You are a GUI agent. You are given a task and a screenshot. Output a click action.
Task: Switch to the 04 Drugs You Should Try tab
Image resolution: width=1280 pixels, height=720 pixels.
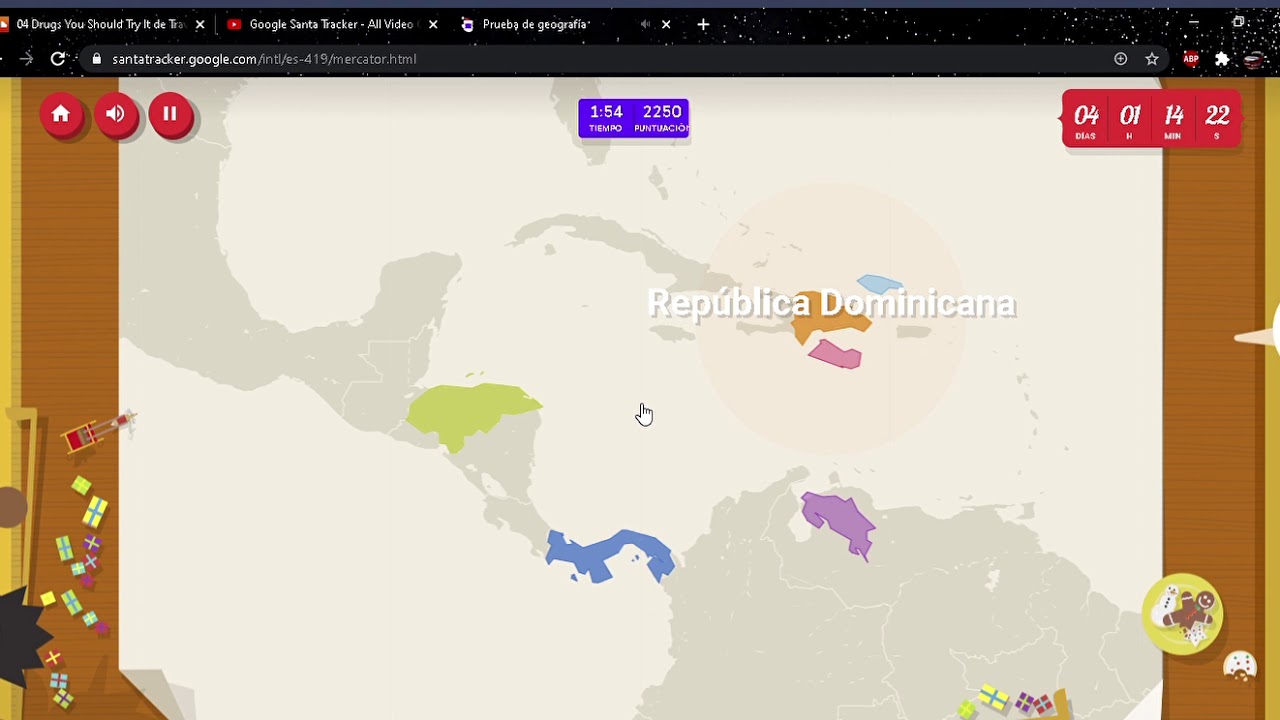tap(100, 24)
